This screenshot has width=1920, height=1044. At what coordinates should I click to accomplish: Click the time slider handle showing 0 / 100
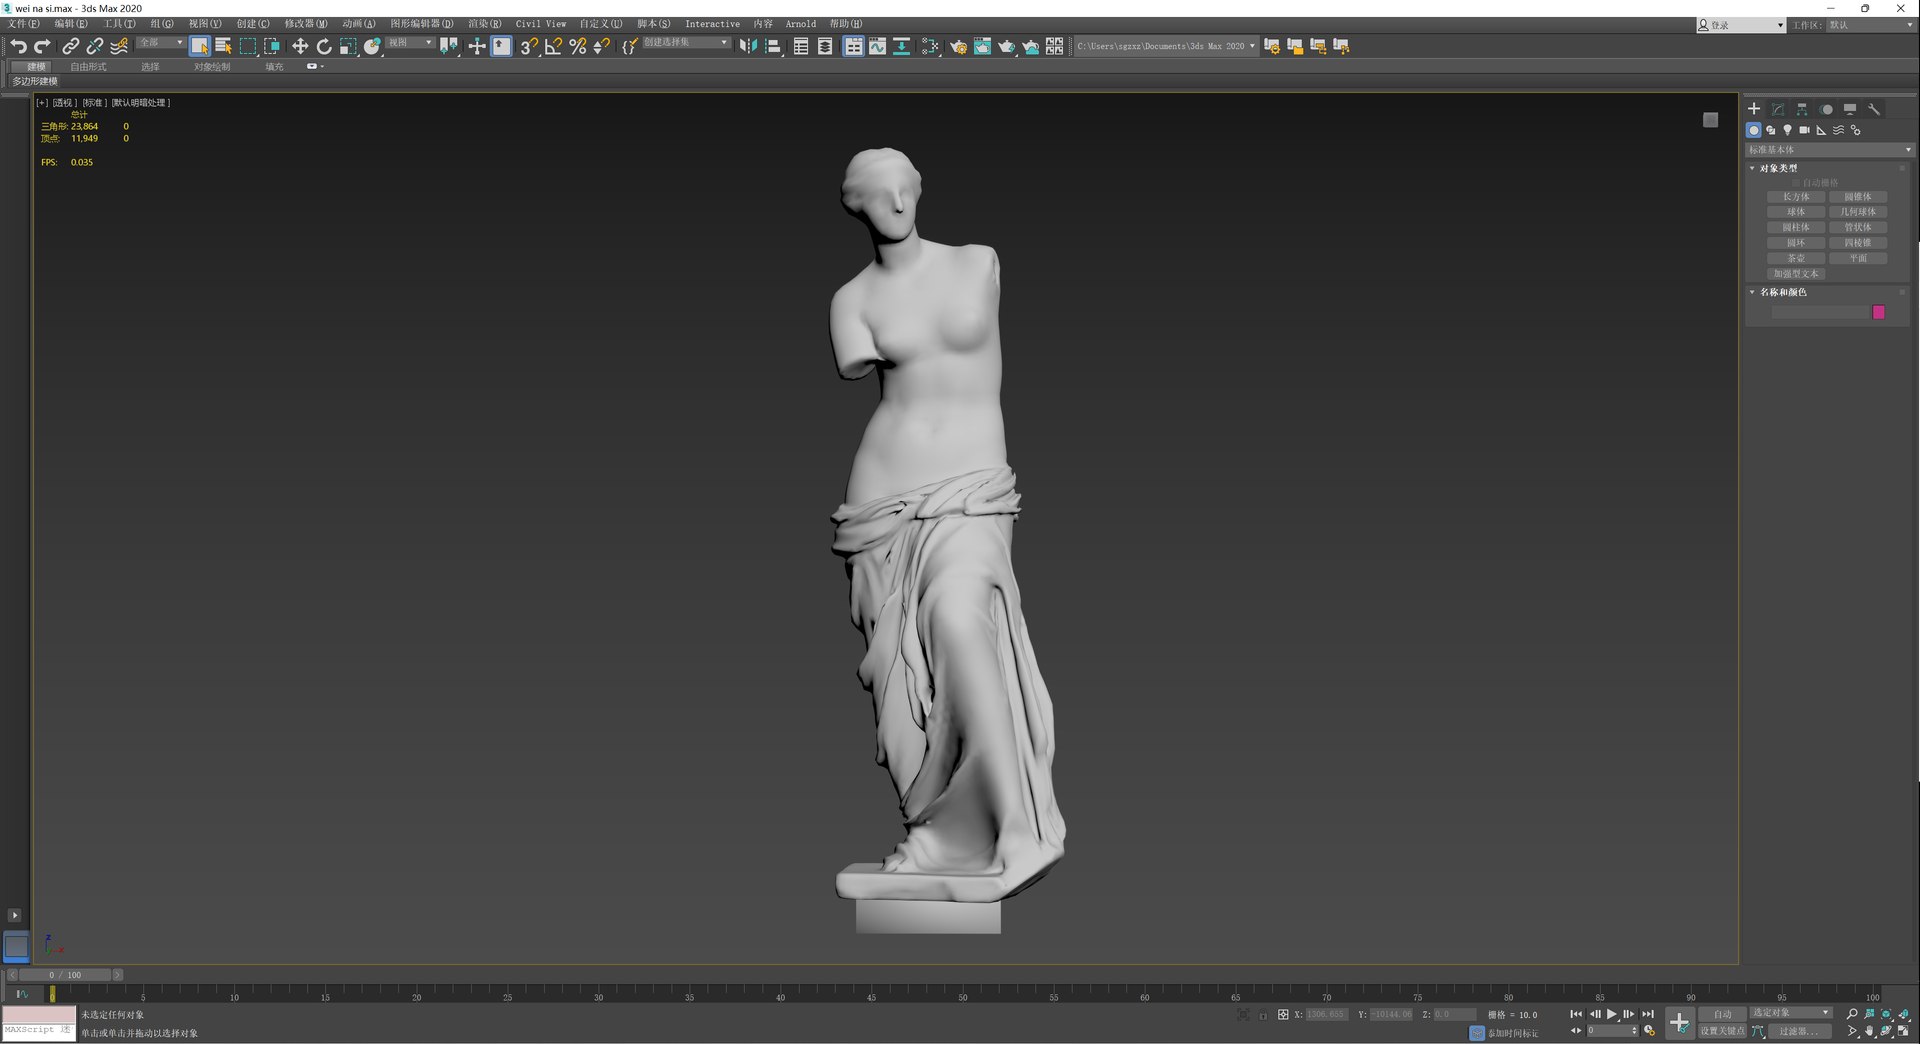point(66,975)
